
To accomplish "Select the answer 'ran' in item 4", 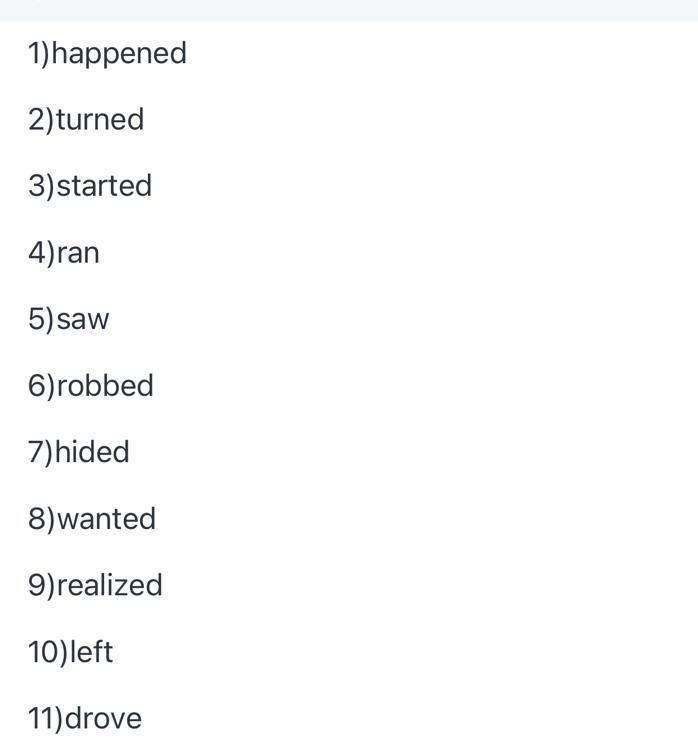I will pos(78,253).
